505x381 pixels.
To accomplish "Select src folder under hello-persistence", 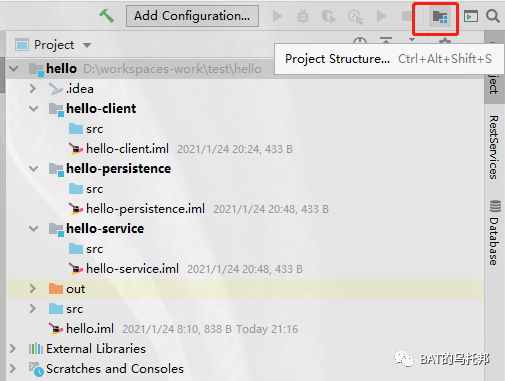I will [95, 189].
